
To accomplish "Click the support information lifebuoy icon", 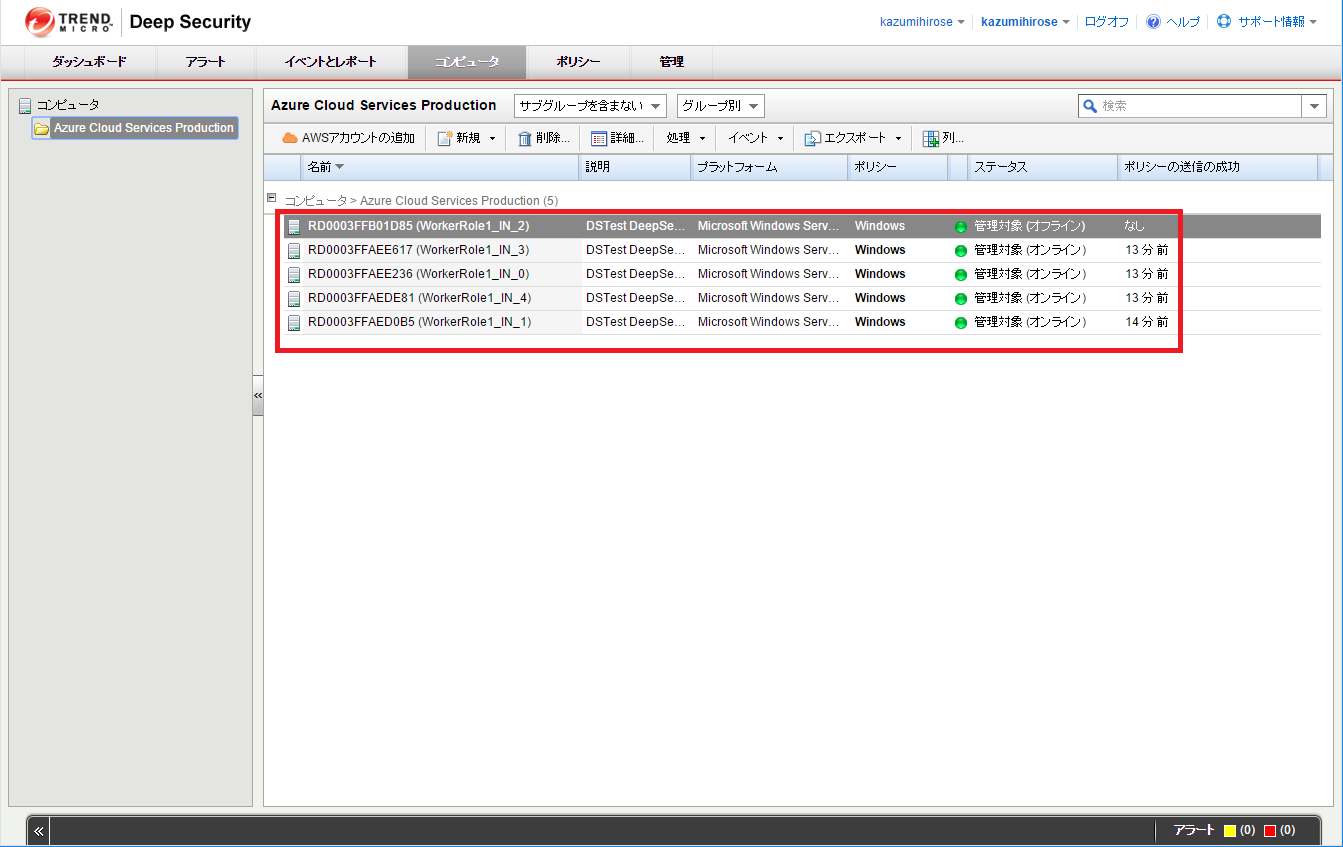I will [x=1224, y=22].
